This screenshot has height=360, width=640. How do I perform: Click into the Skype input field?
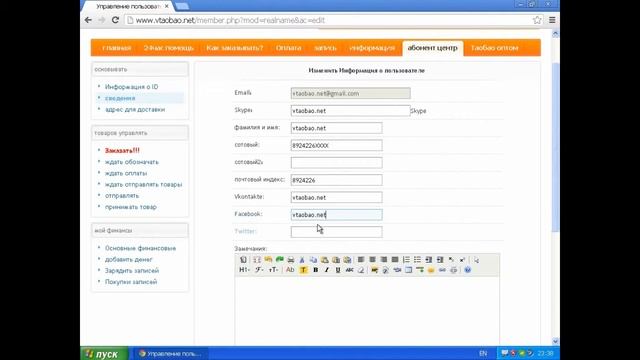pyautogui.click(x=350, y=111)
